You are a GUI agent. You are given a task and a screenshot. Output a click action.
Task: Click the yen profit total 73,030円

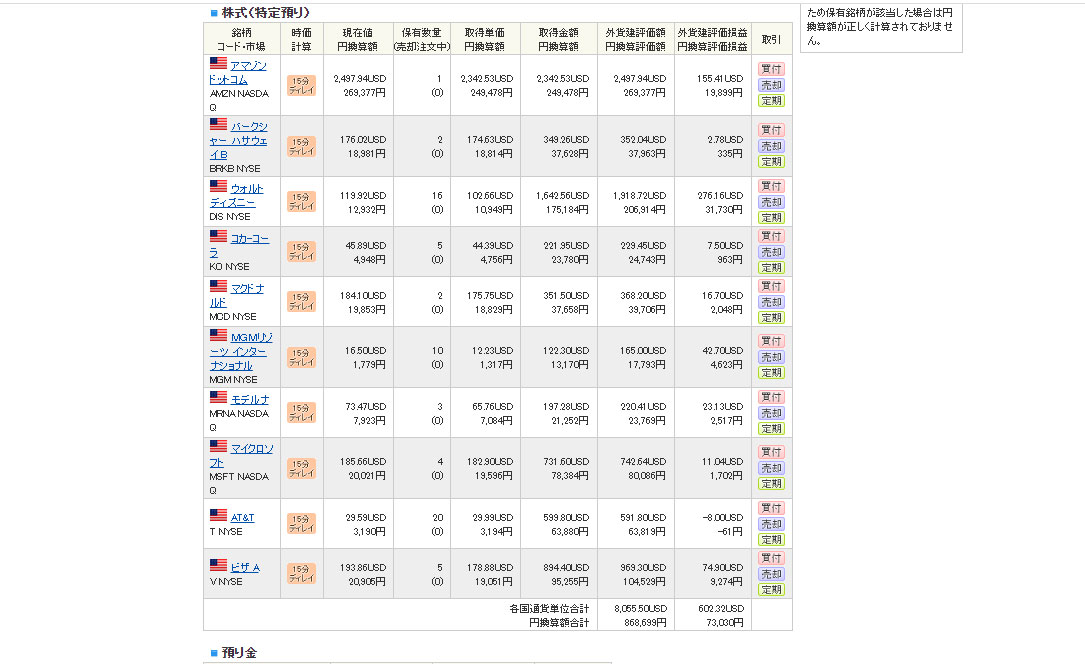(x=724, y=622)
